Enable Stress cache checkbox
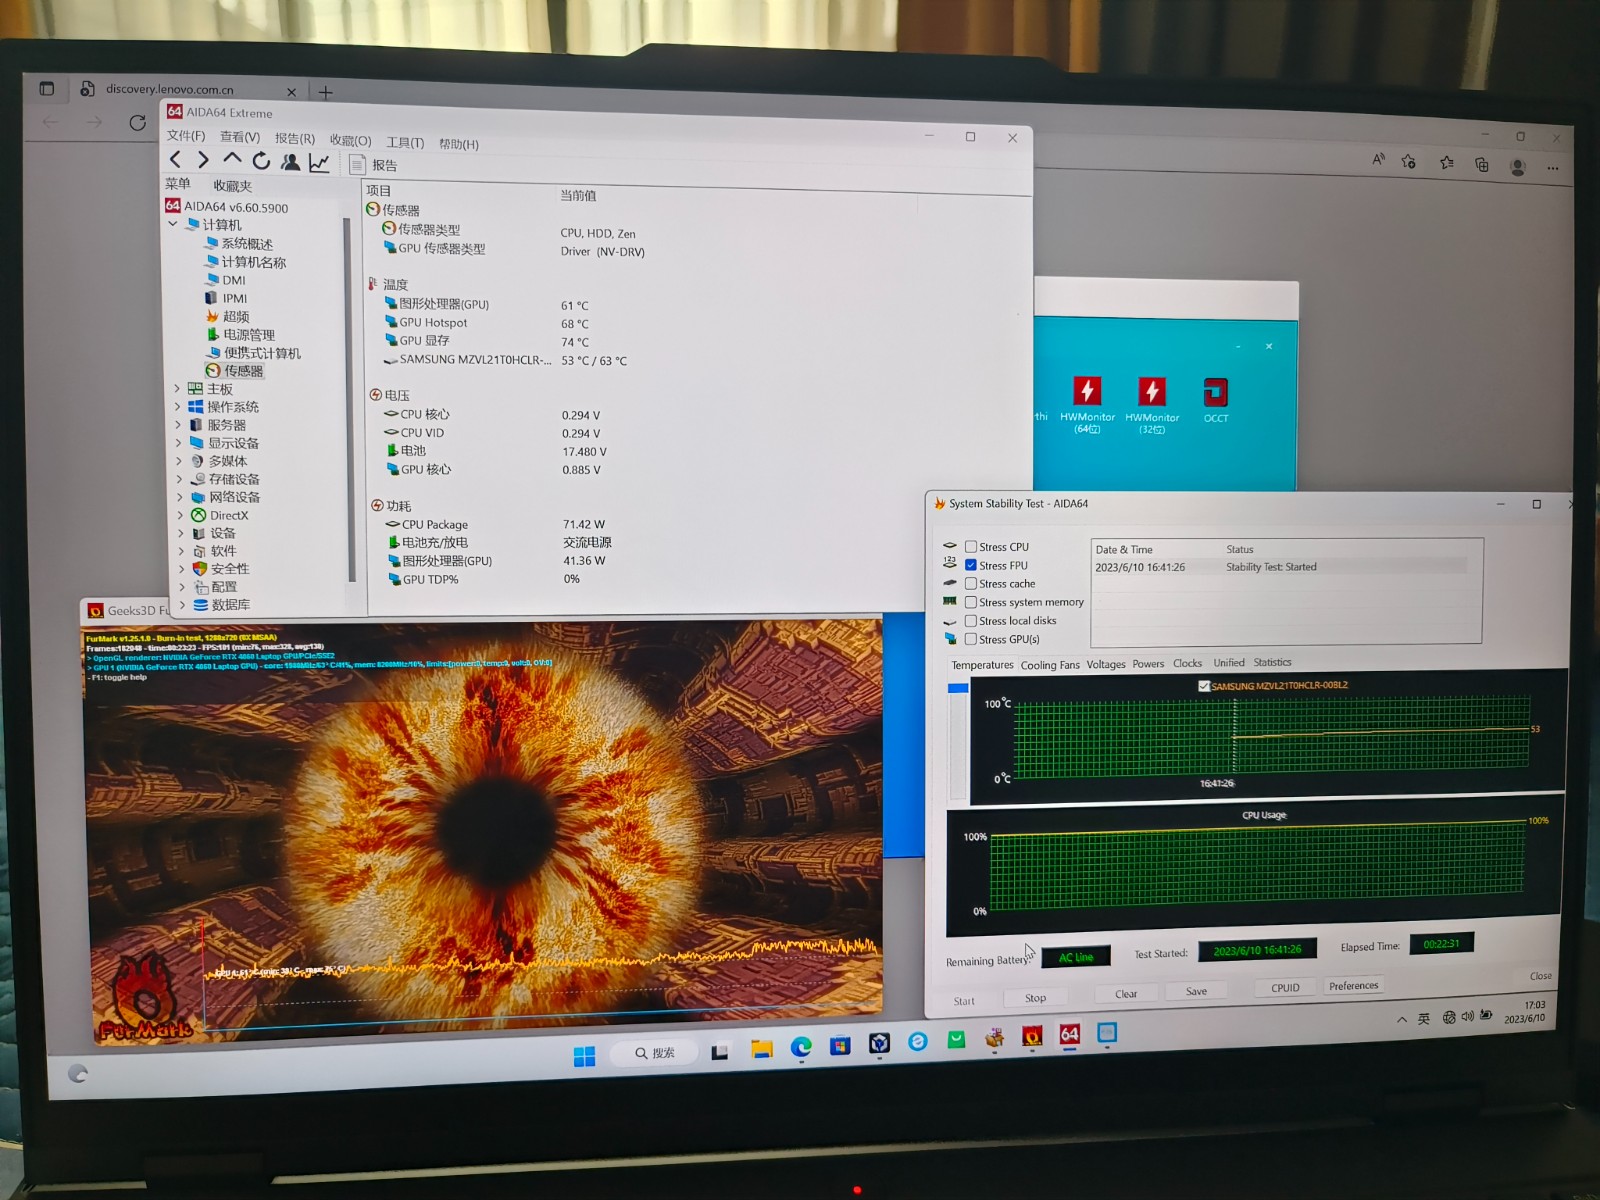1600x1200 pixels. tap(970, 583)
